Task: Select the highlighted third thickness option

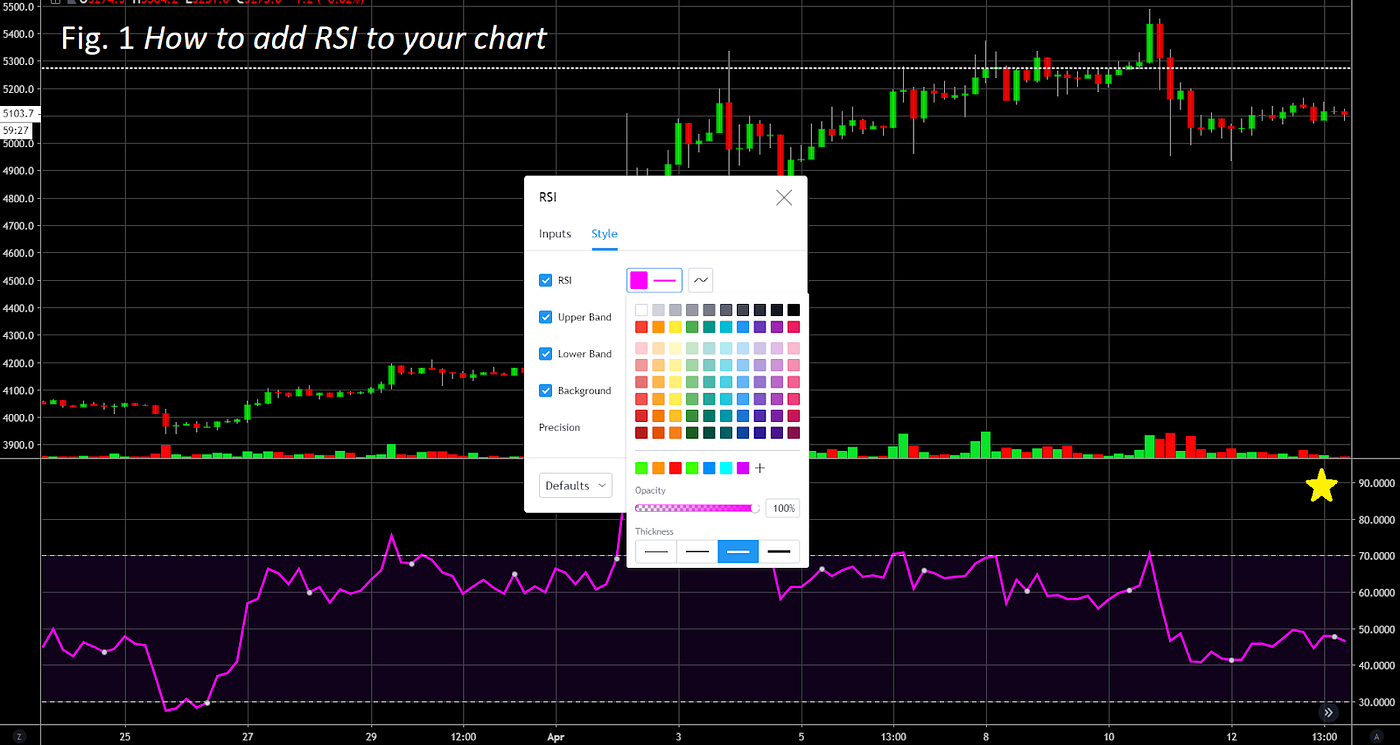Action: (x=738, y=551)
